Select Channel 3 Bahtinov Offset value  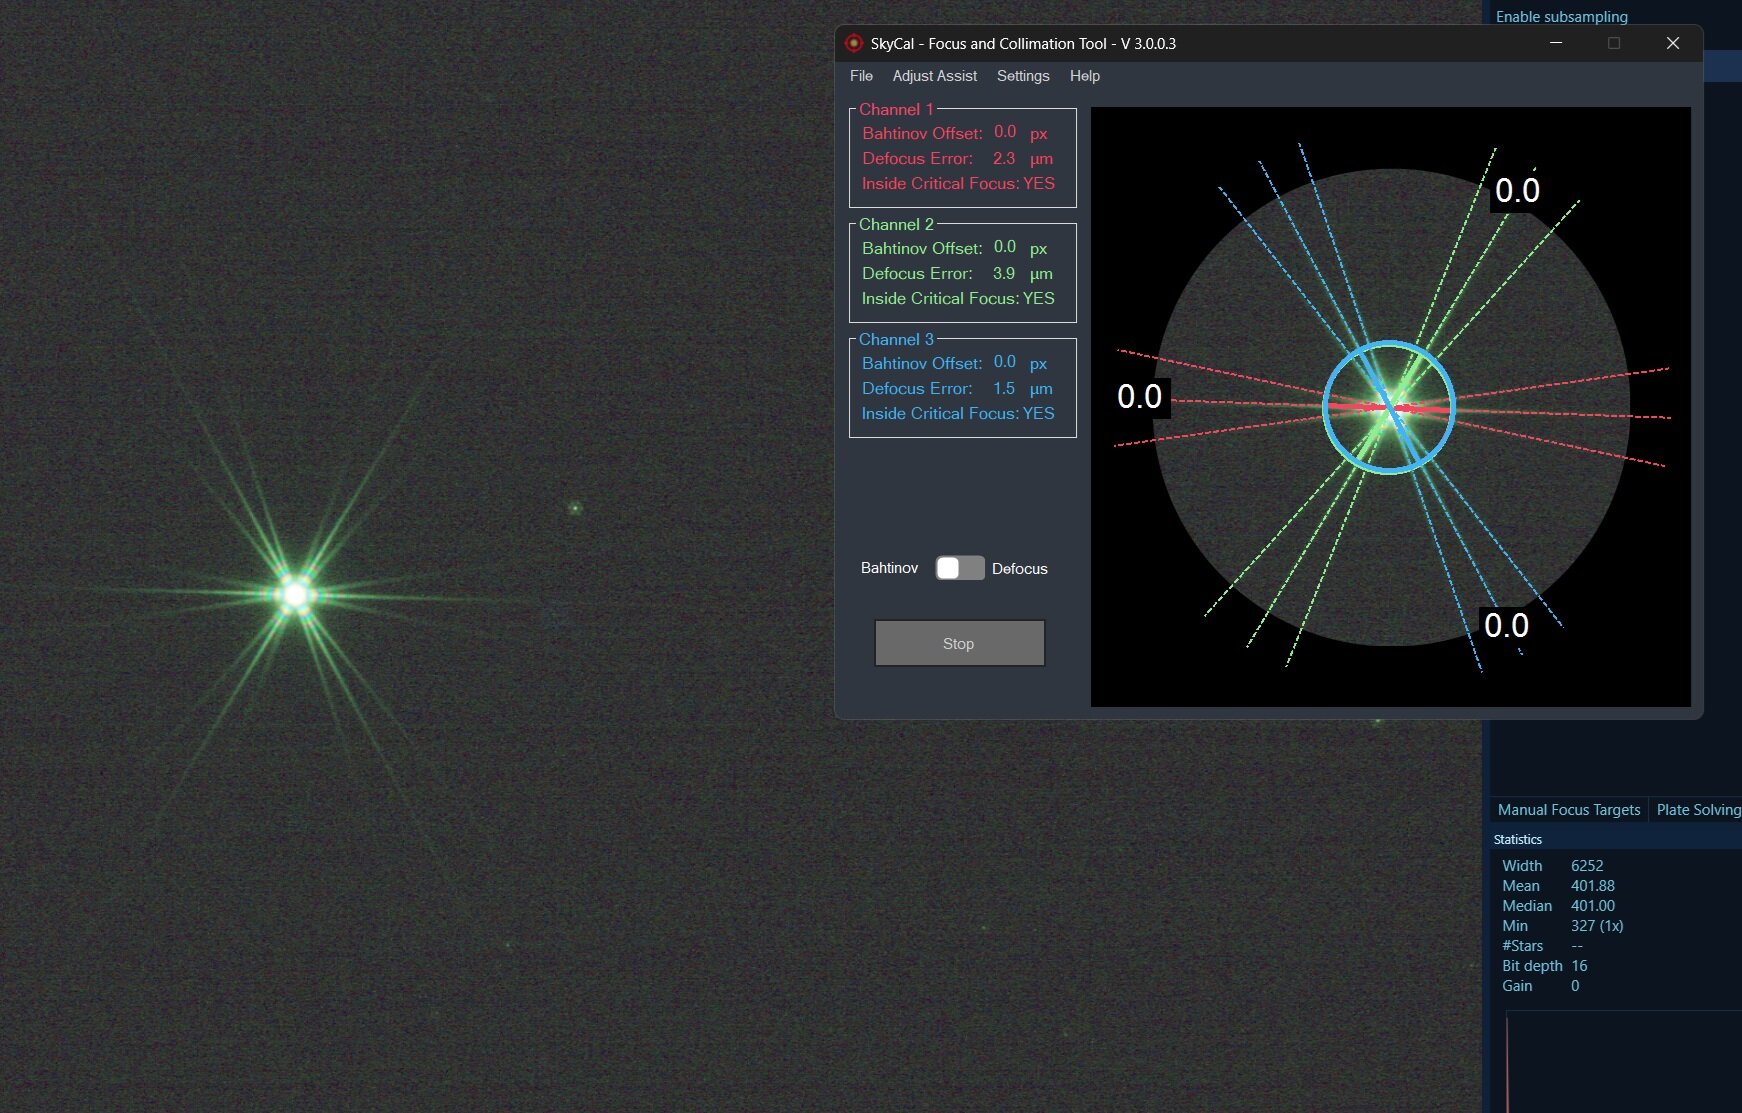click(x=1005, y=362)
